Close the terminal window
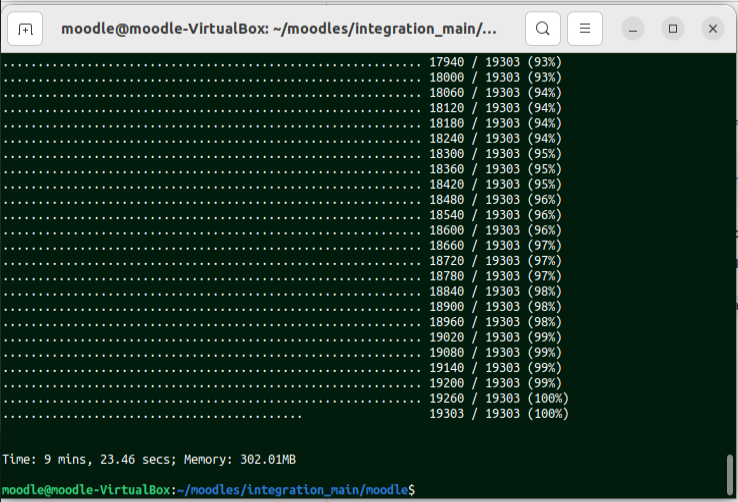The height and width of the screenshot is (502, 738). pos(713,29)
